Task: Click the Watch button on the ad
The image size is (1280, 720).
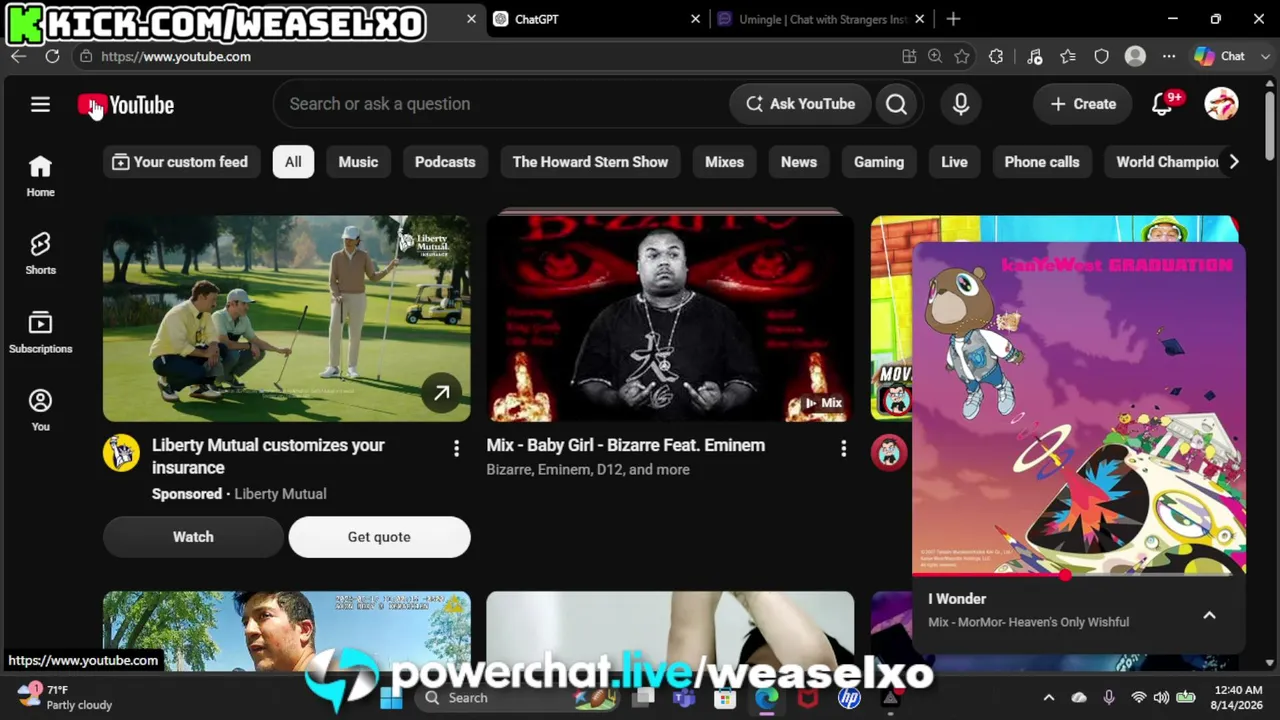Action: tap(193, 537)
